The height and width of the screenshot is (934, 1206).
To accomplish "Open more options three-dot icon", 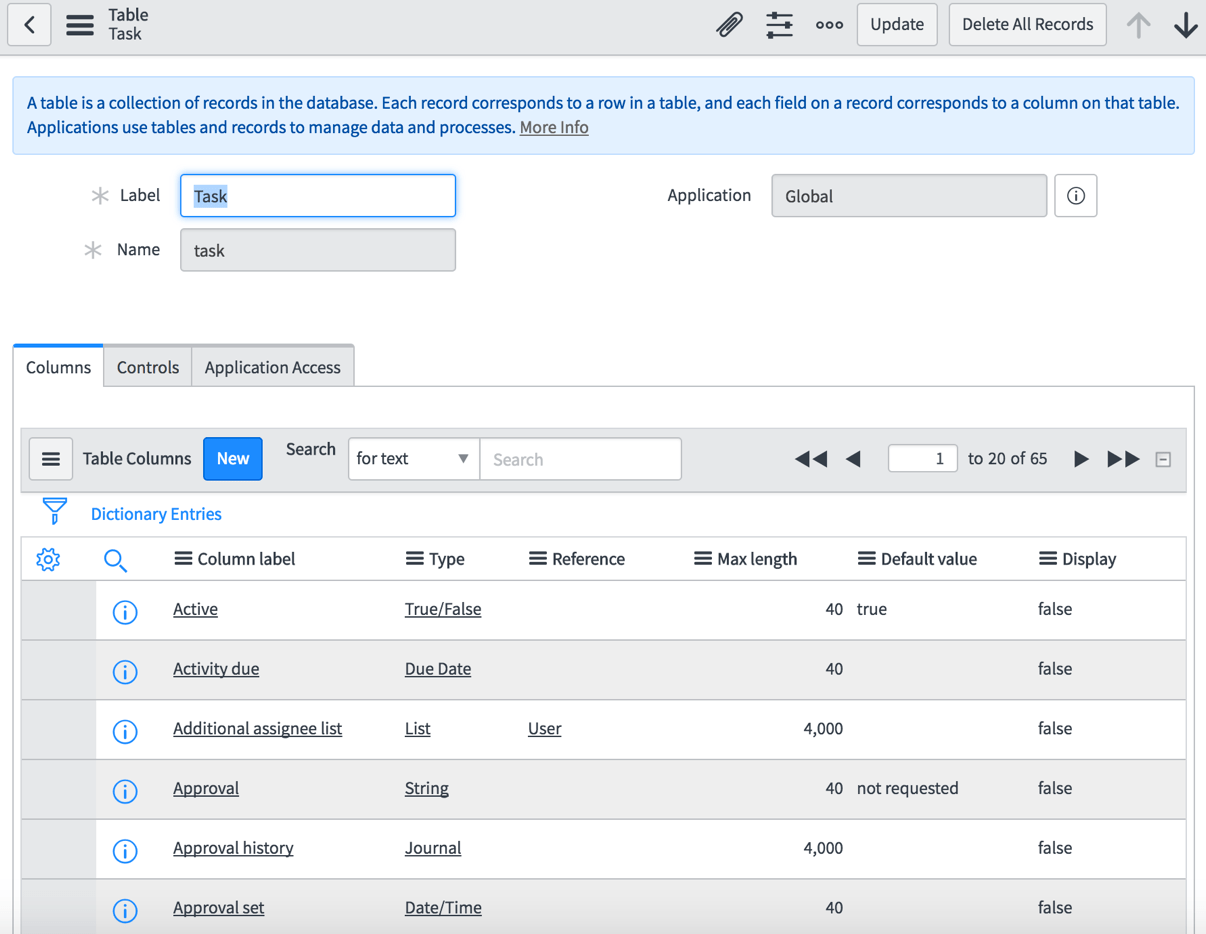I will [829, 24].
